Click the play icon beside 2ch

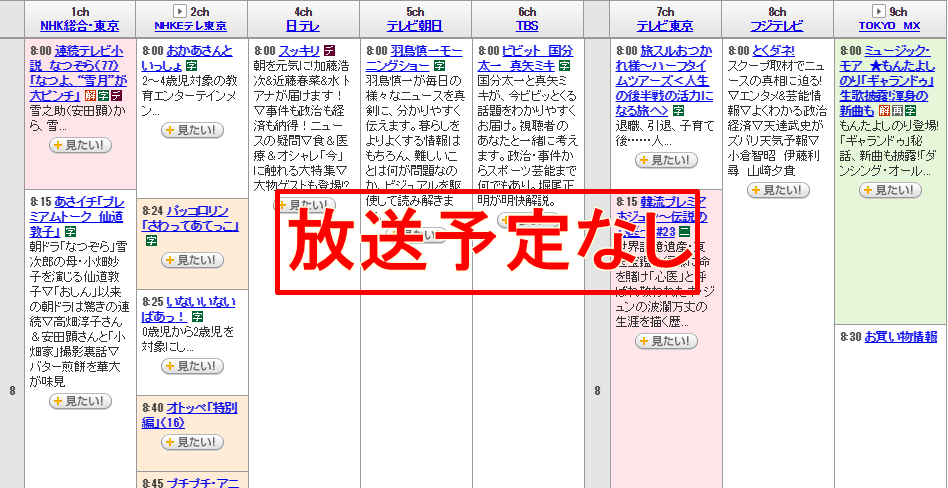[179, 11]
